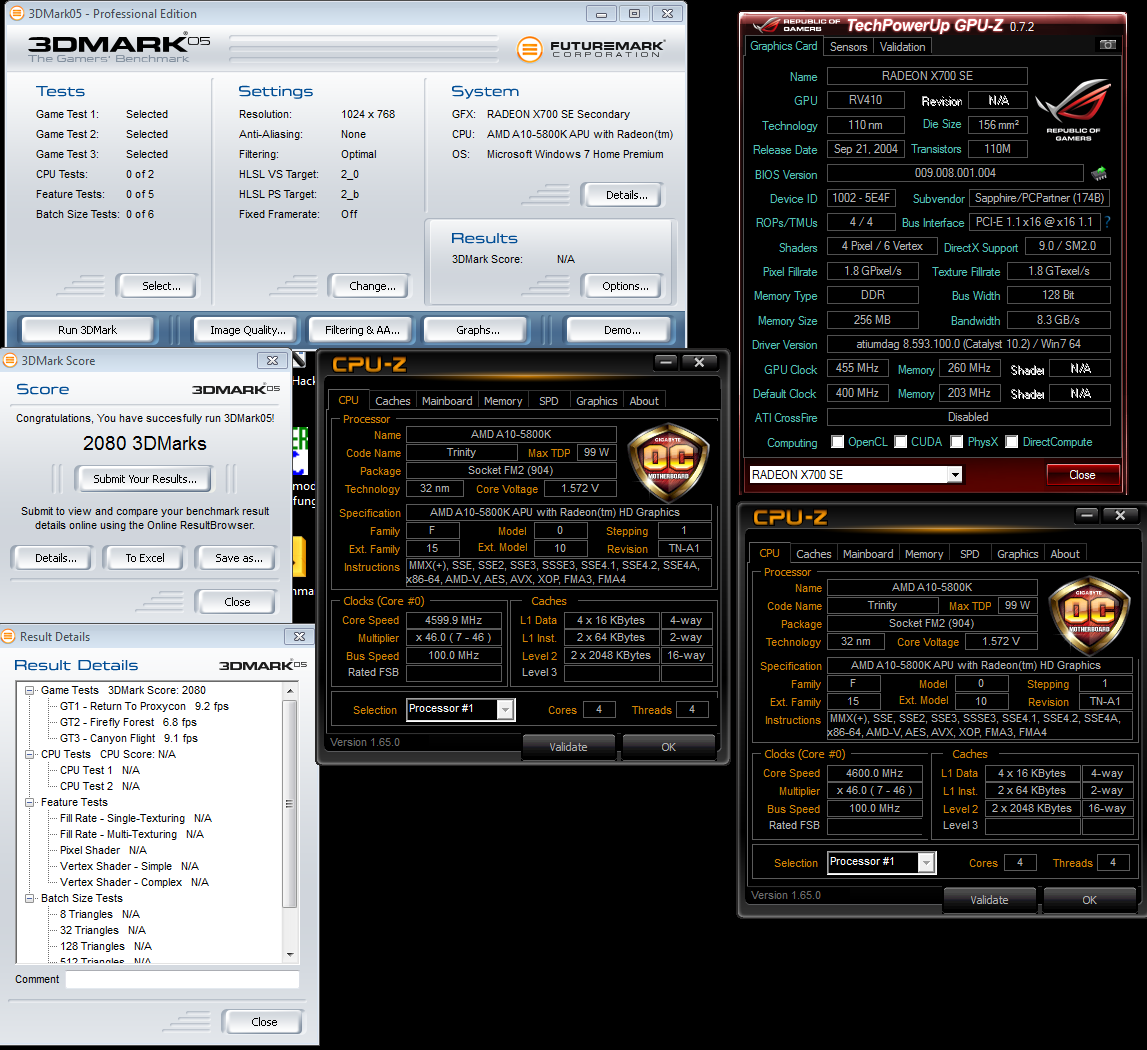Click Validate in lower-right CPU-Z window
The width and height of the screenshot is (1147, 1050).
pos(989,900)
